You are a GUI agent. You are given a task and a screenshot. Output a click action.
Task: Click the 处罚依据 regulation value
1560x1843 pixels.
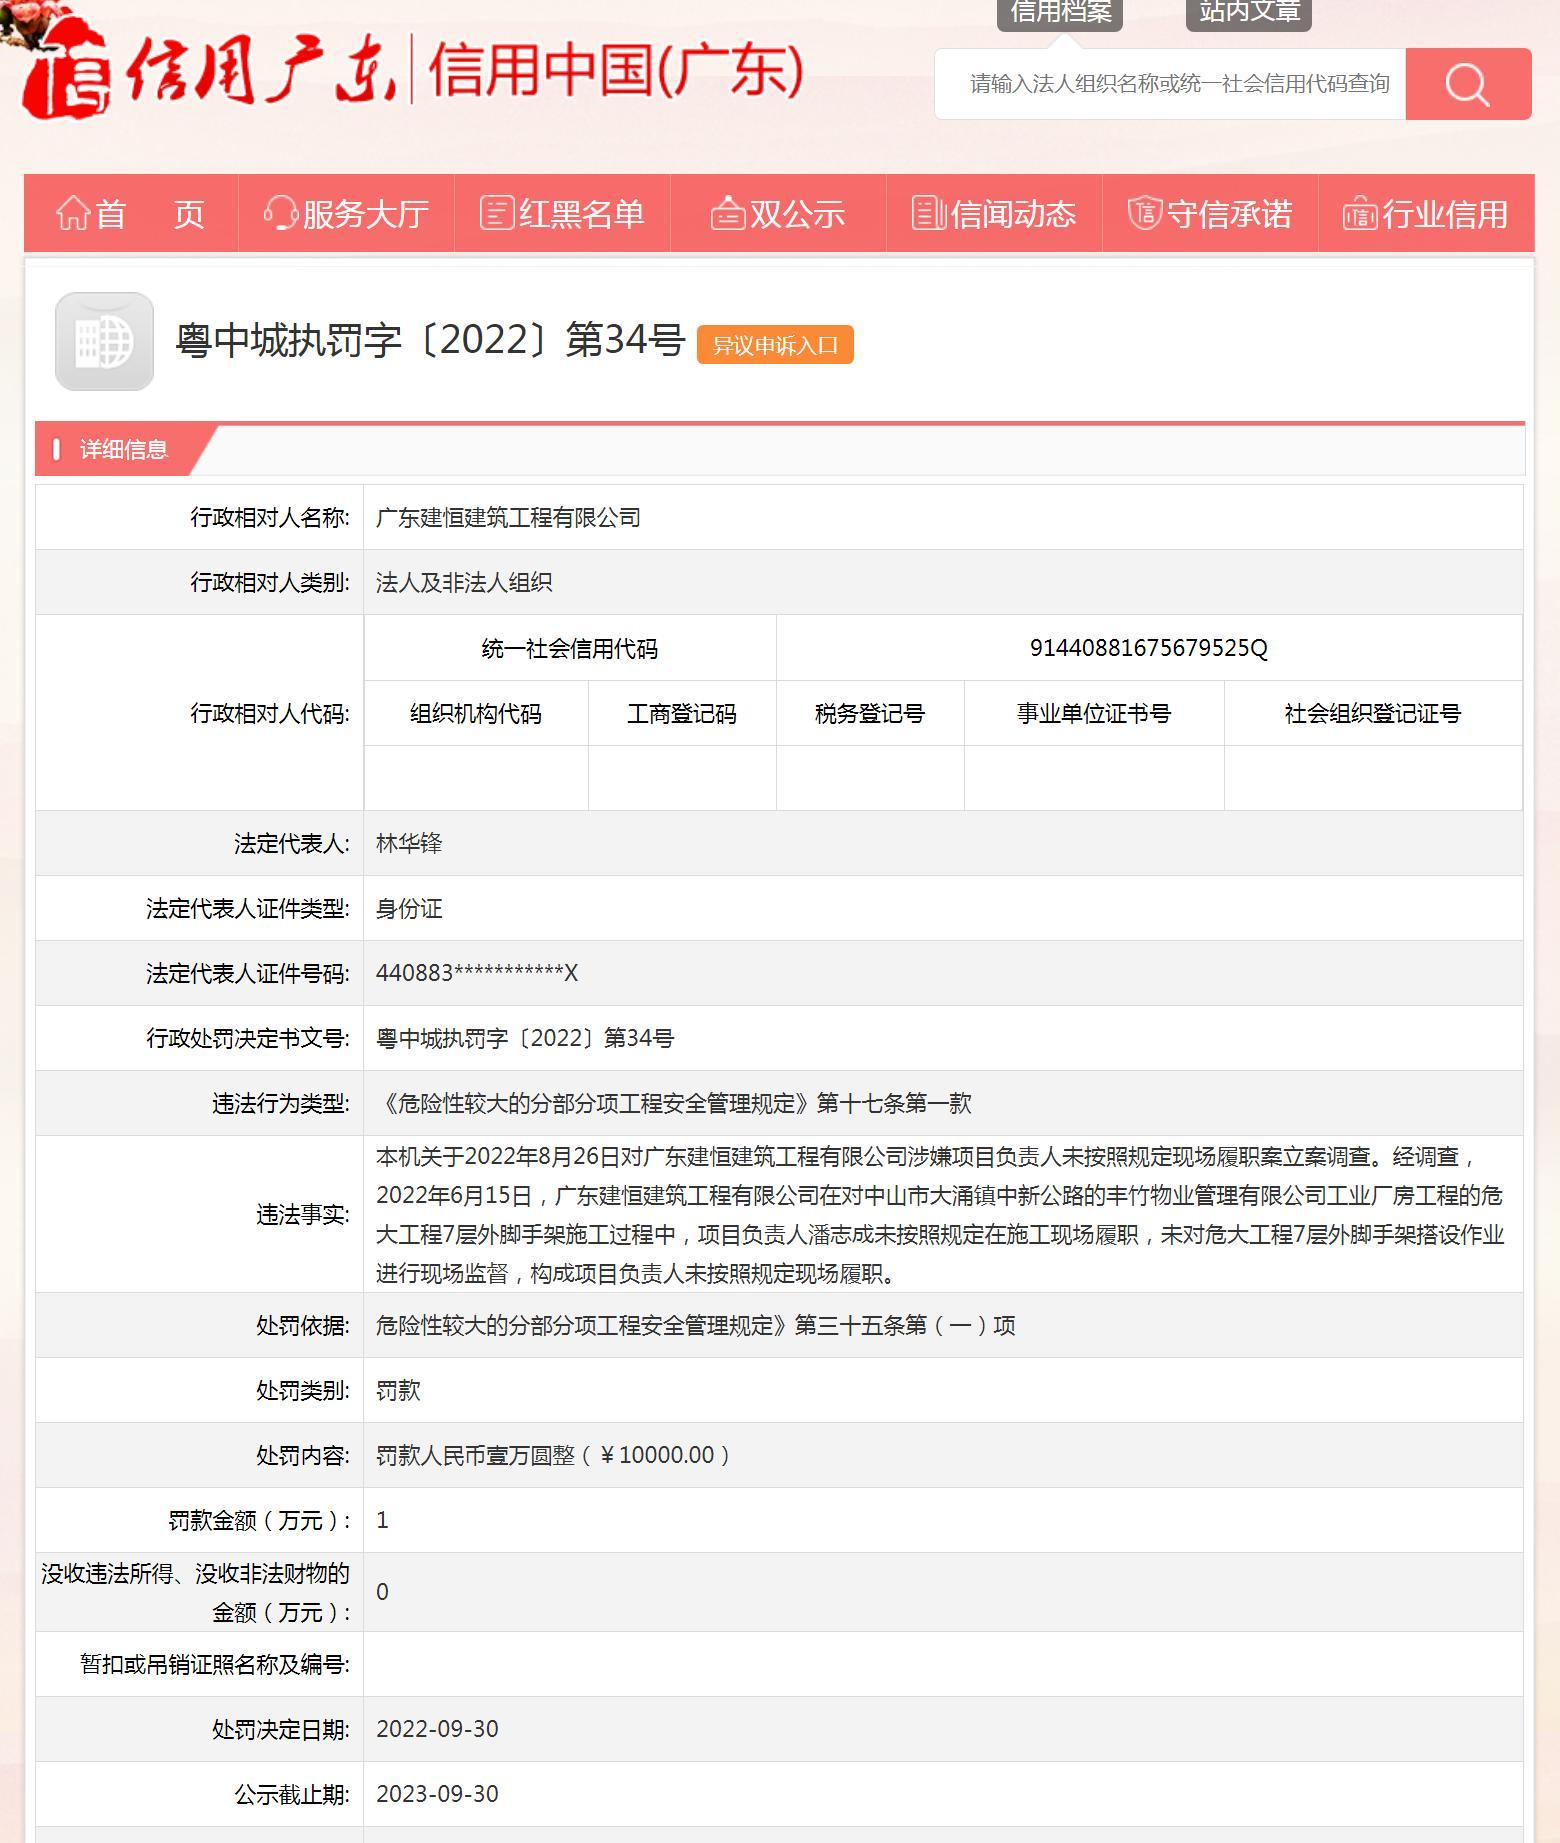point(696,1326)
